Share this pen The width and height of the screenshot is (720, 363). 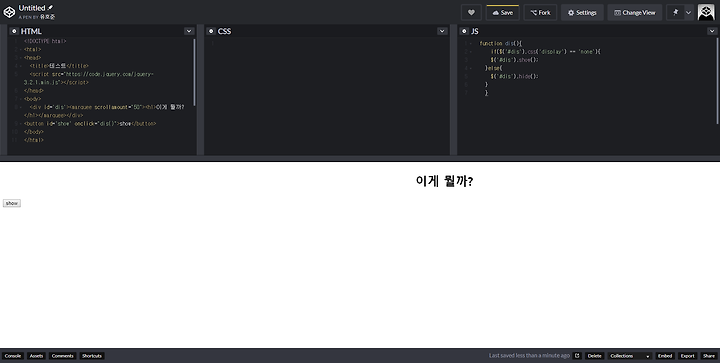point(709,356)
